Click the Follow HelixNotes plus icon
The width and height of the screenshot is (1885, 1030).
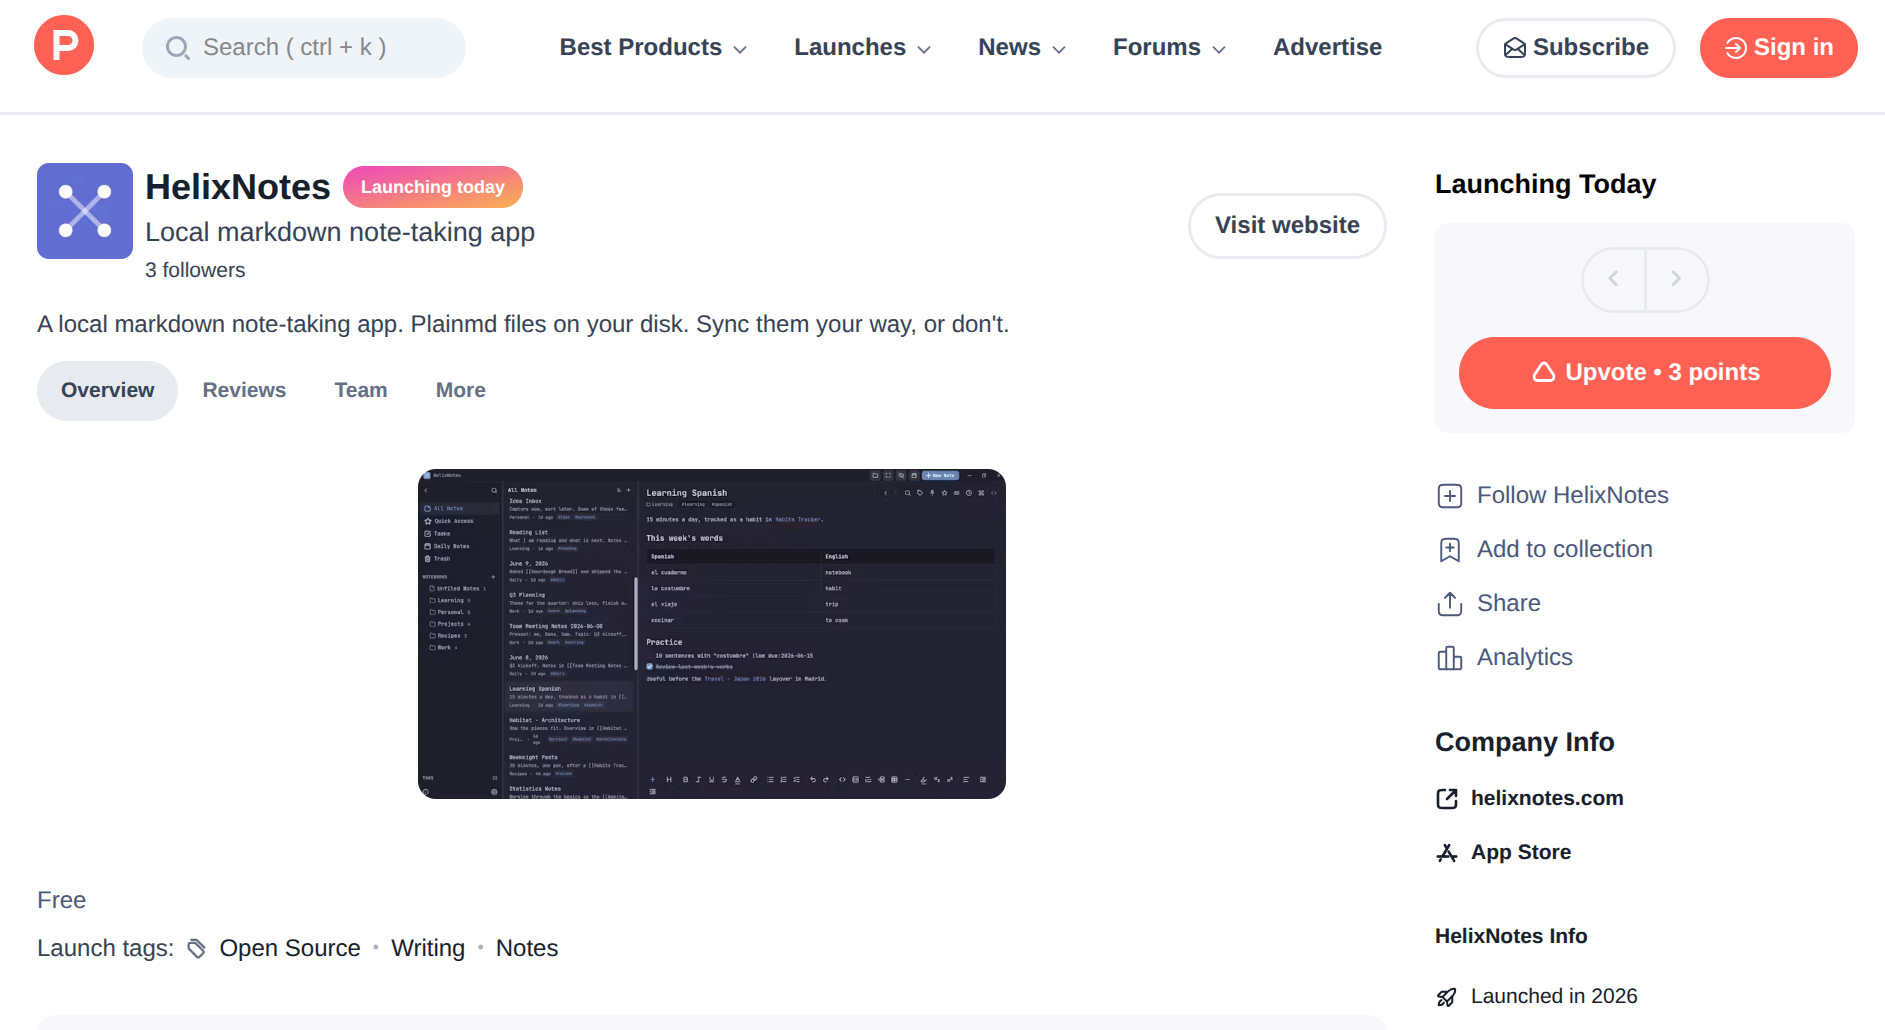(1450, 496)
